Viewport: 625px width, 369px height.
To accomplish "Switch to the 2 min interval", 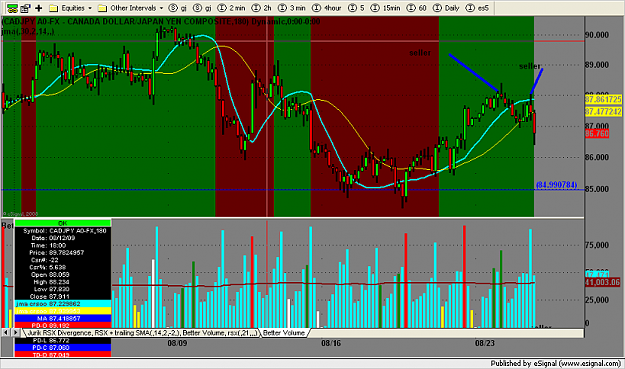I will point(232,8).
